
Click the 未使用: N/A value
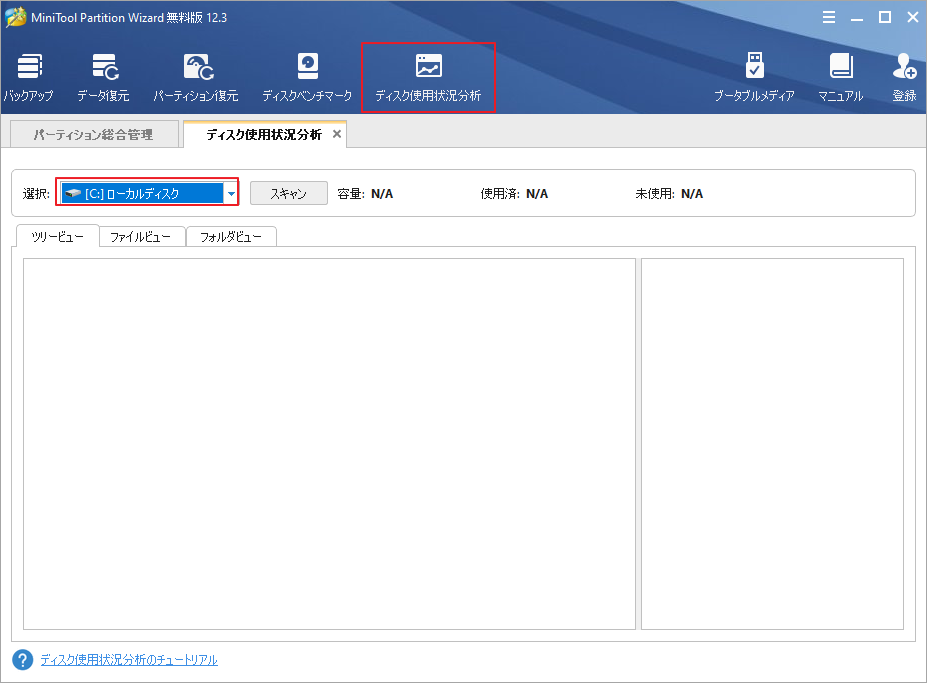pyautogui.click(x=692, y=194)
